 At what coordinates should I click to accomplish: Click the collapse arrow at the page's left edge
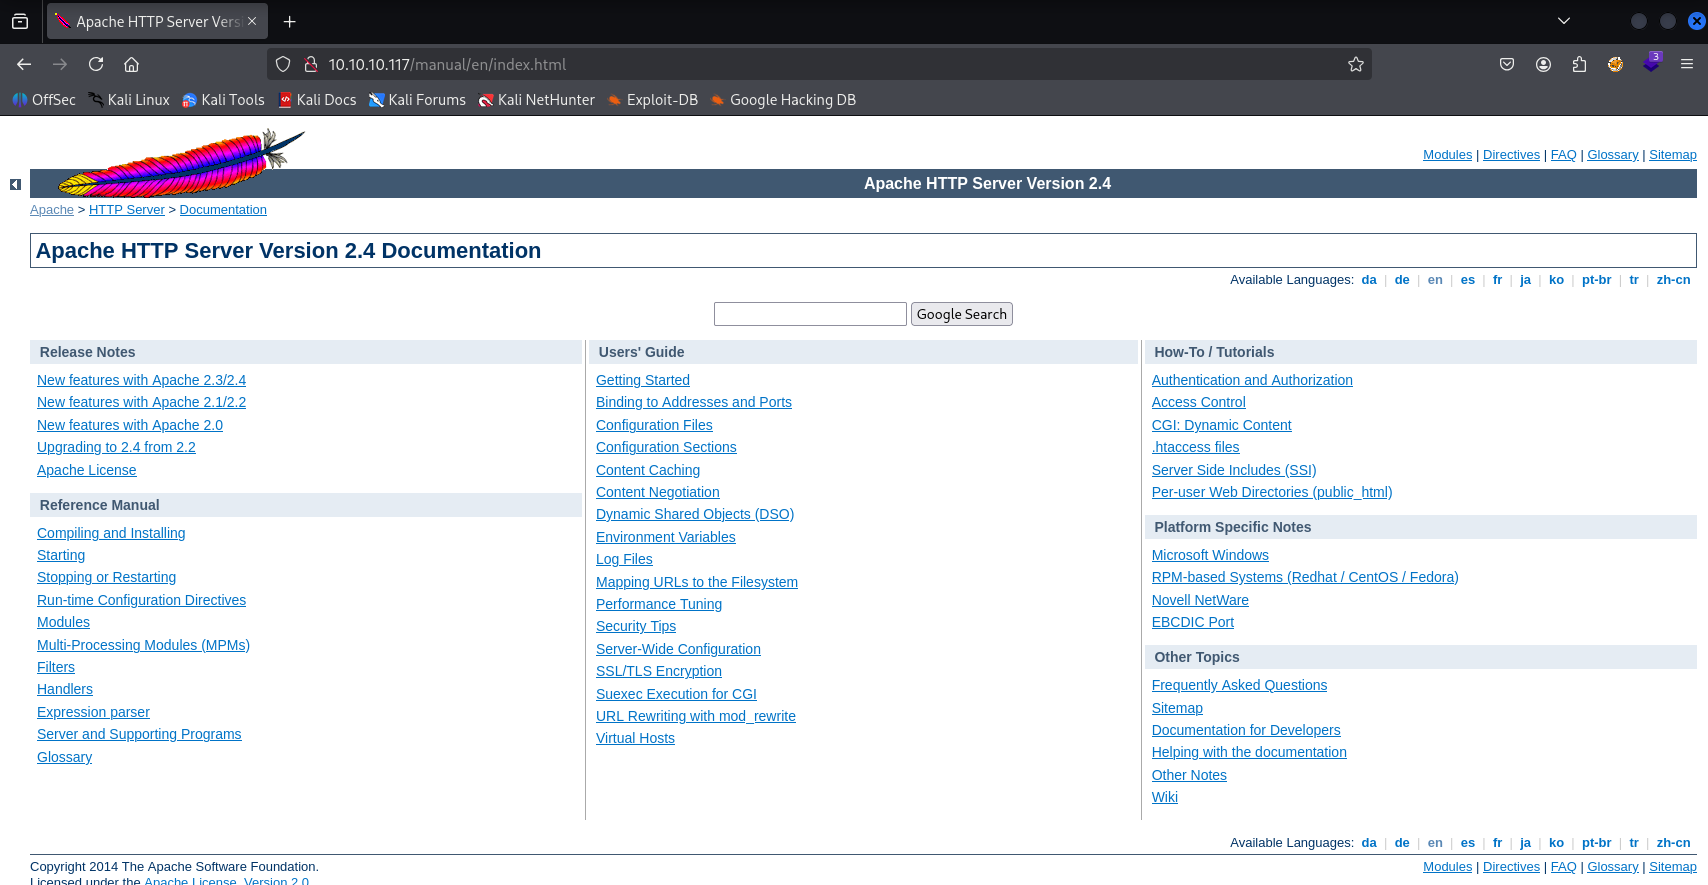(15, 184)
